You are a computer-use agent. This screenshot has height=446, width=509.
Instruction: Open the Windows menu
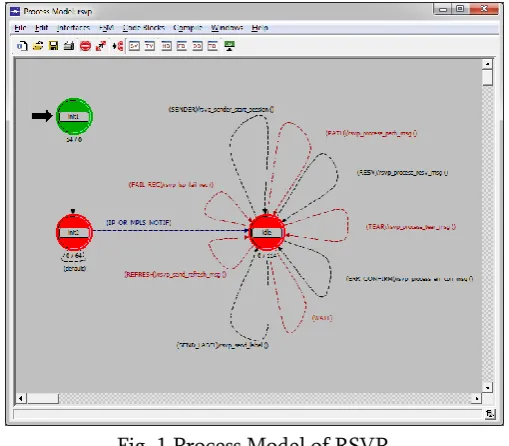pos(227,28)
